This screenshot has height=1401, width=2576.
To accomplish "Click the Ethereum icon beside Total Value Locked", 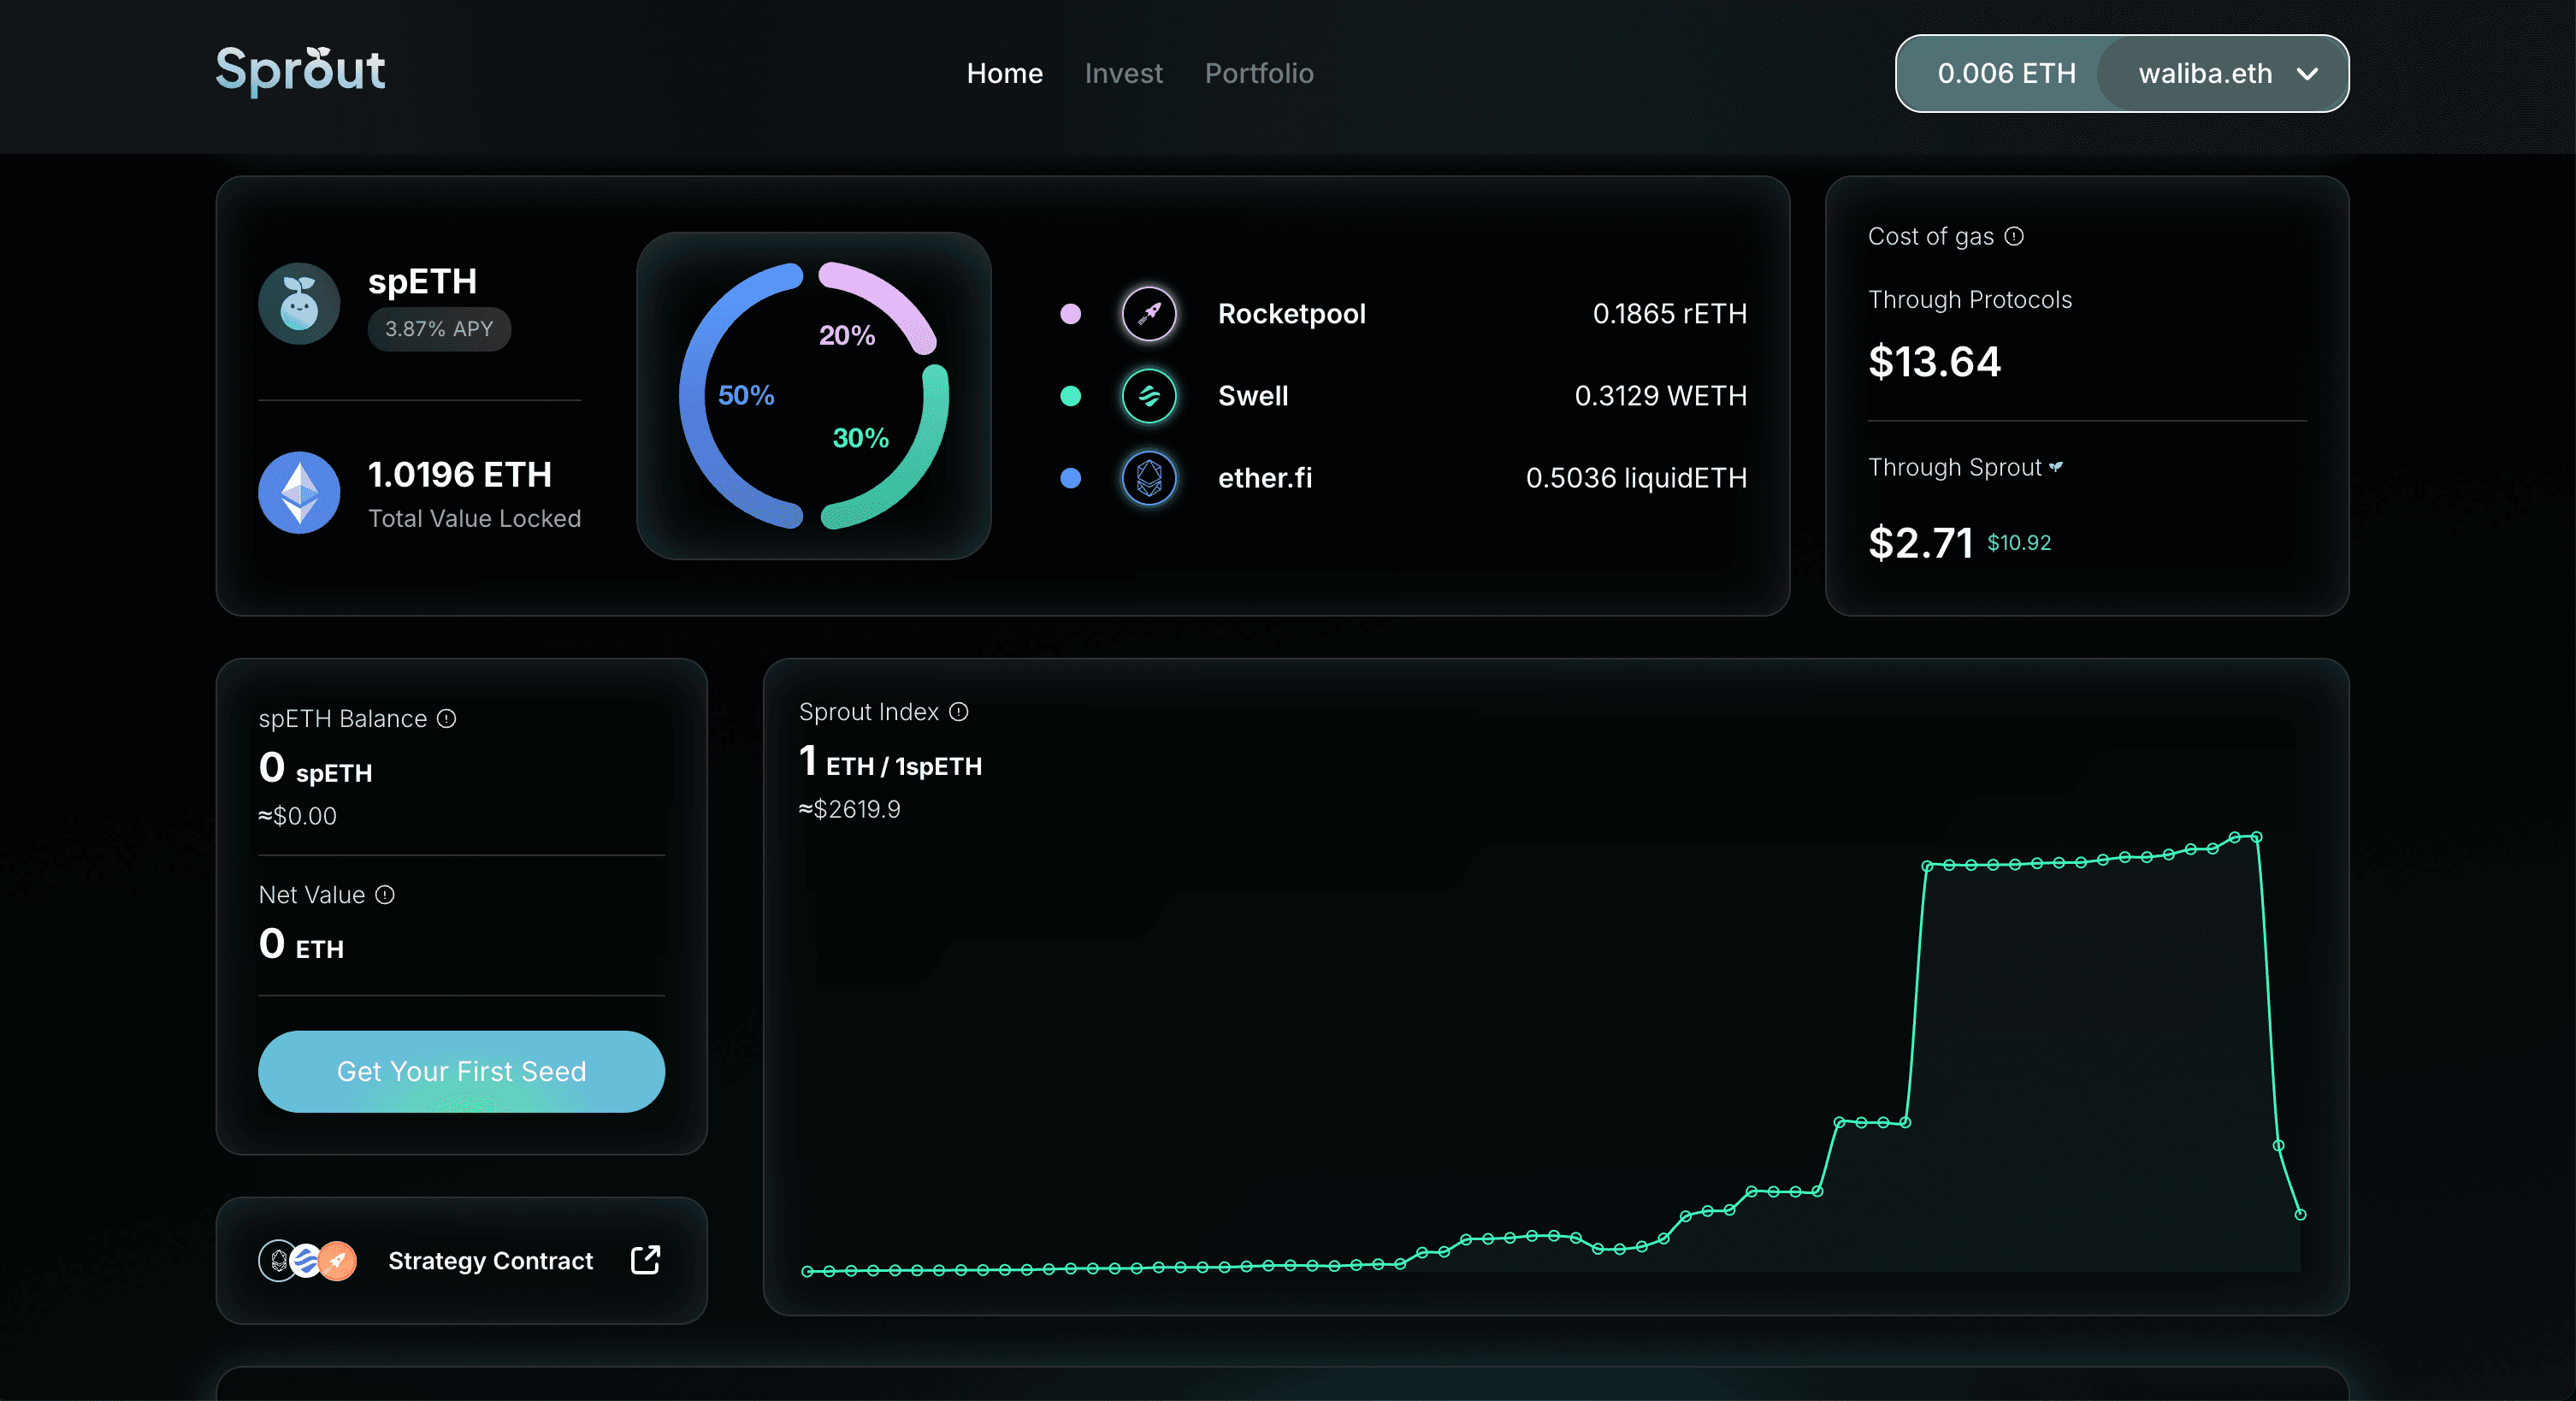I will 298,493.
